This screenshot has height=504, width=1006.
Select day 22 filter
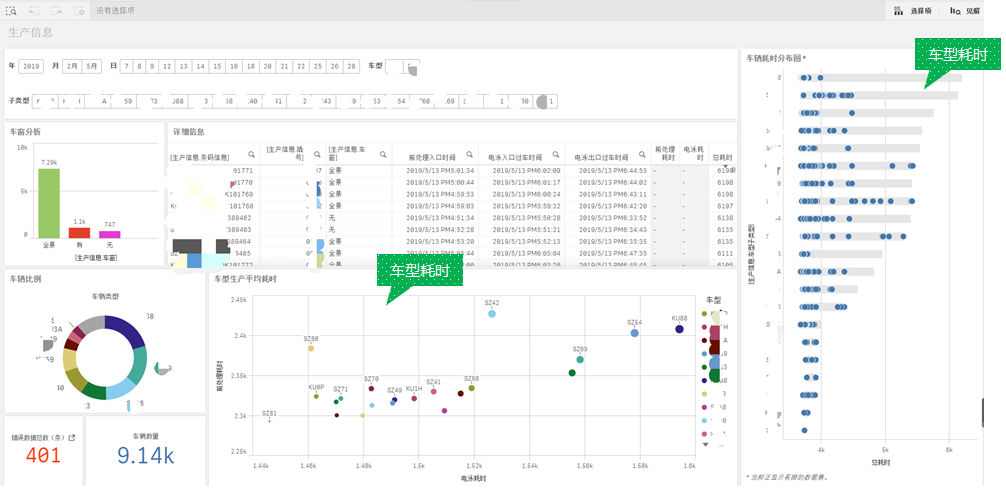coord(301,66)
